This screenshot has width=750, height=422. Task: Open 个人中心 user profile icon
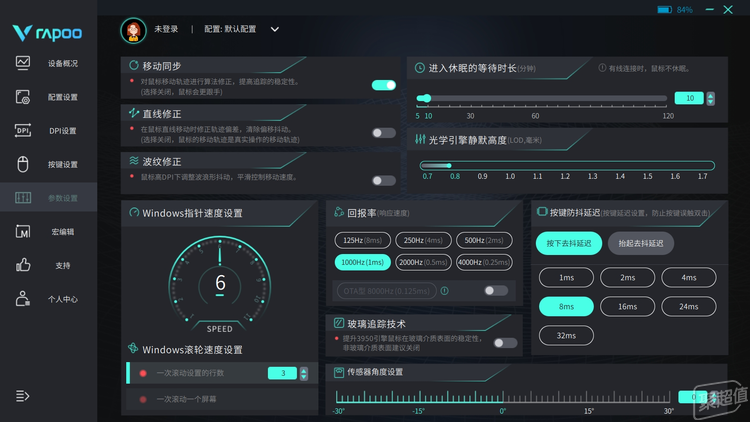pyautogui.click(x=22, y=299)
